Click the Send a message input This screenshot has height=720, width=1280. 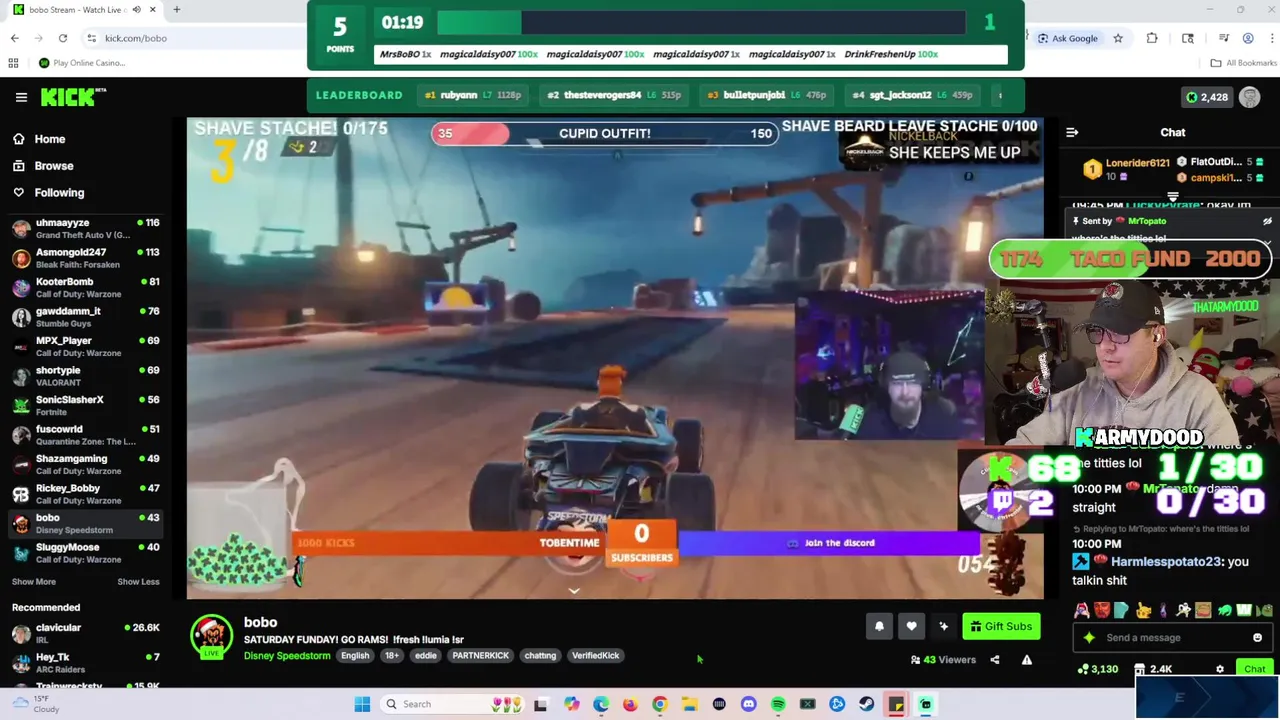pos(1172,638)
